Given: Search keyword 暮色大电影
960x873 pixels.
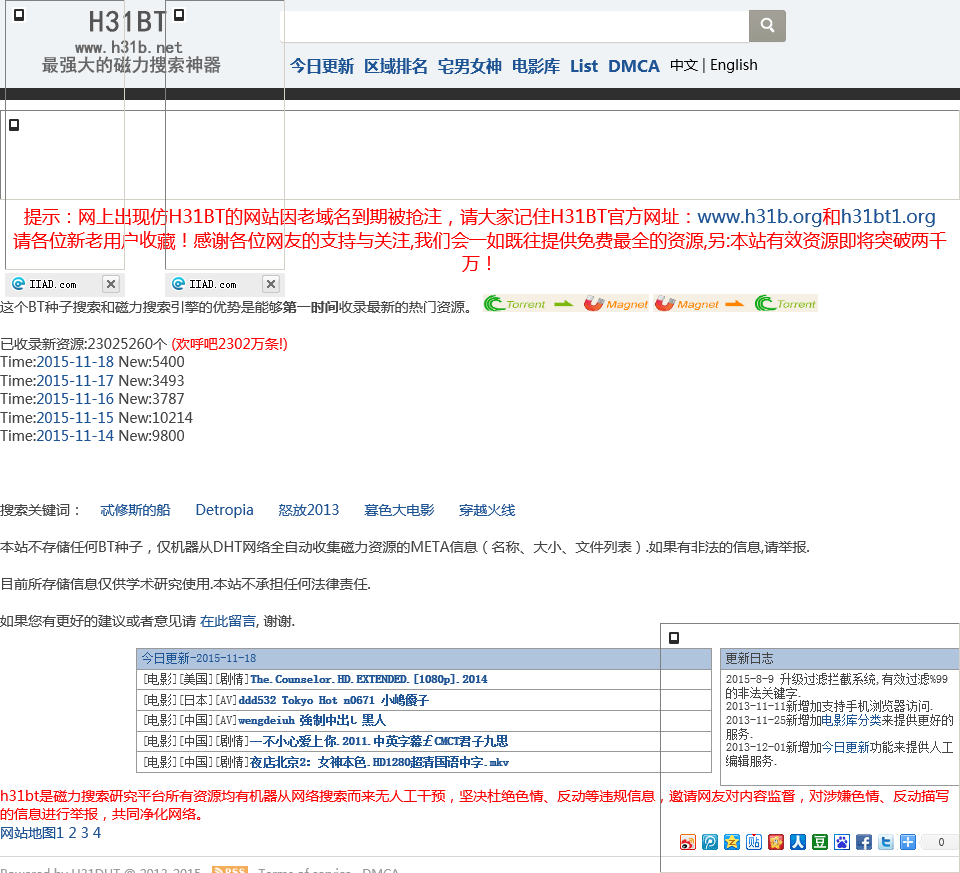Looking at the screenshot, I should click(x=399, y=510).
